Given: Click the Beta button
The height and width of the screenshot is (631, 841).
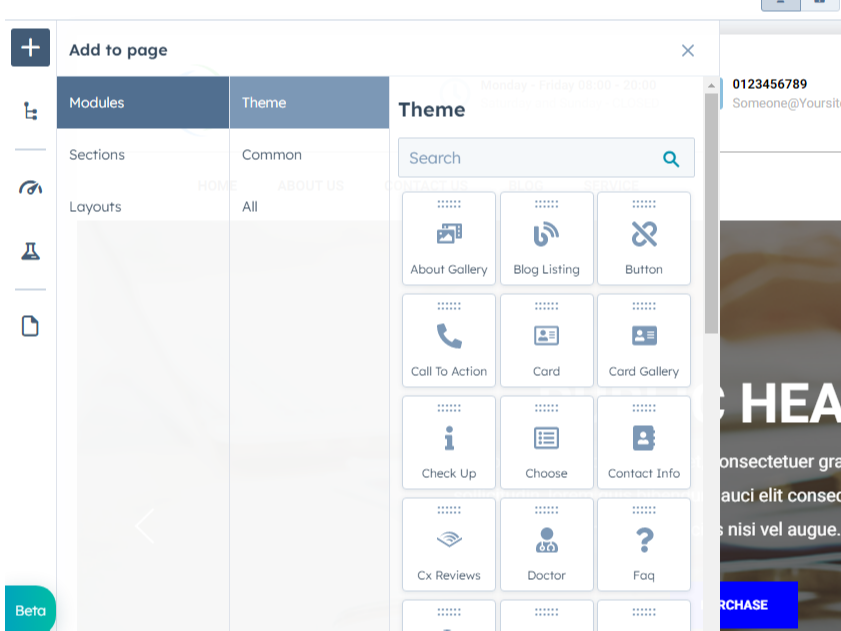Looking at the screenshot, I should pos(30,610).
